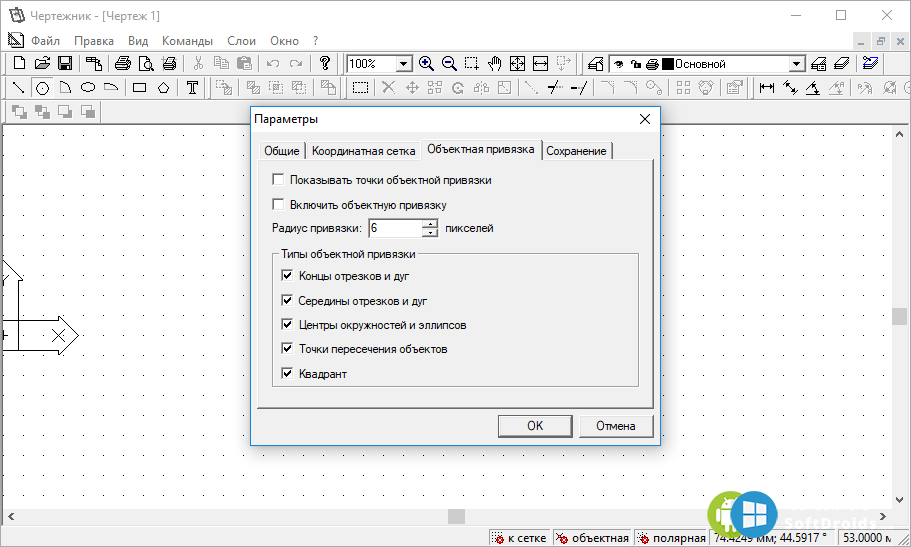Uncheck 'Середины отрезков и дуг'
The width and height of the screenshot is (911, 547).
pyautogui.click(x=287, y=300)
